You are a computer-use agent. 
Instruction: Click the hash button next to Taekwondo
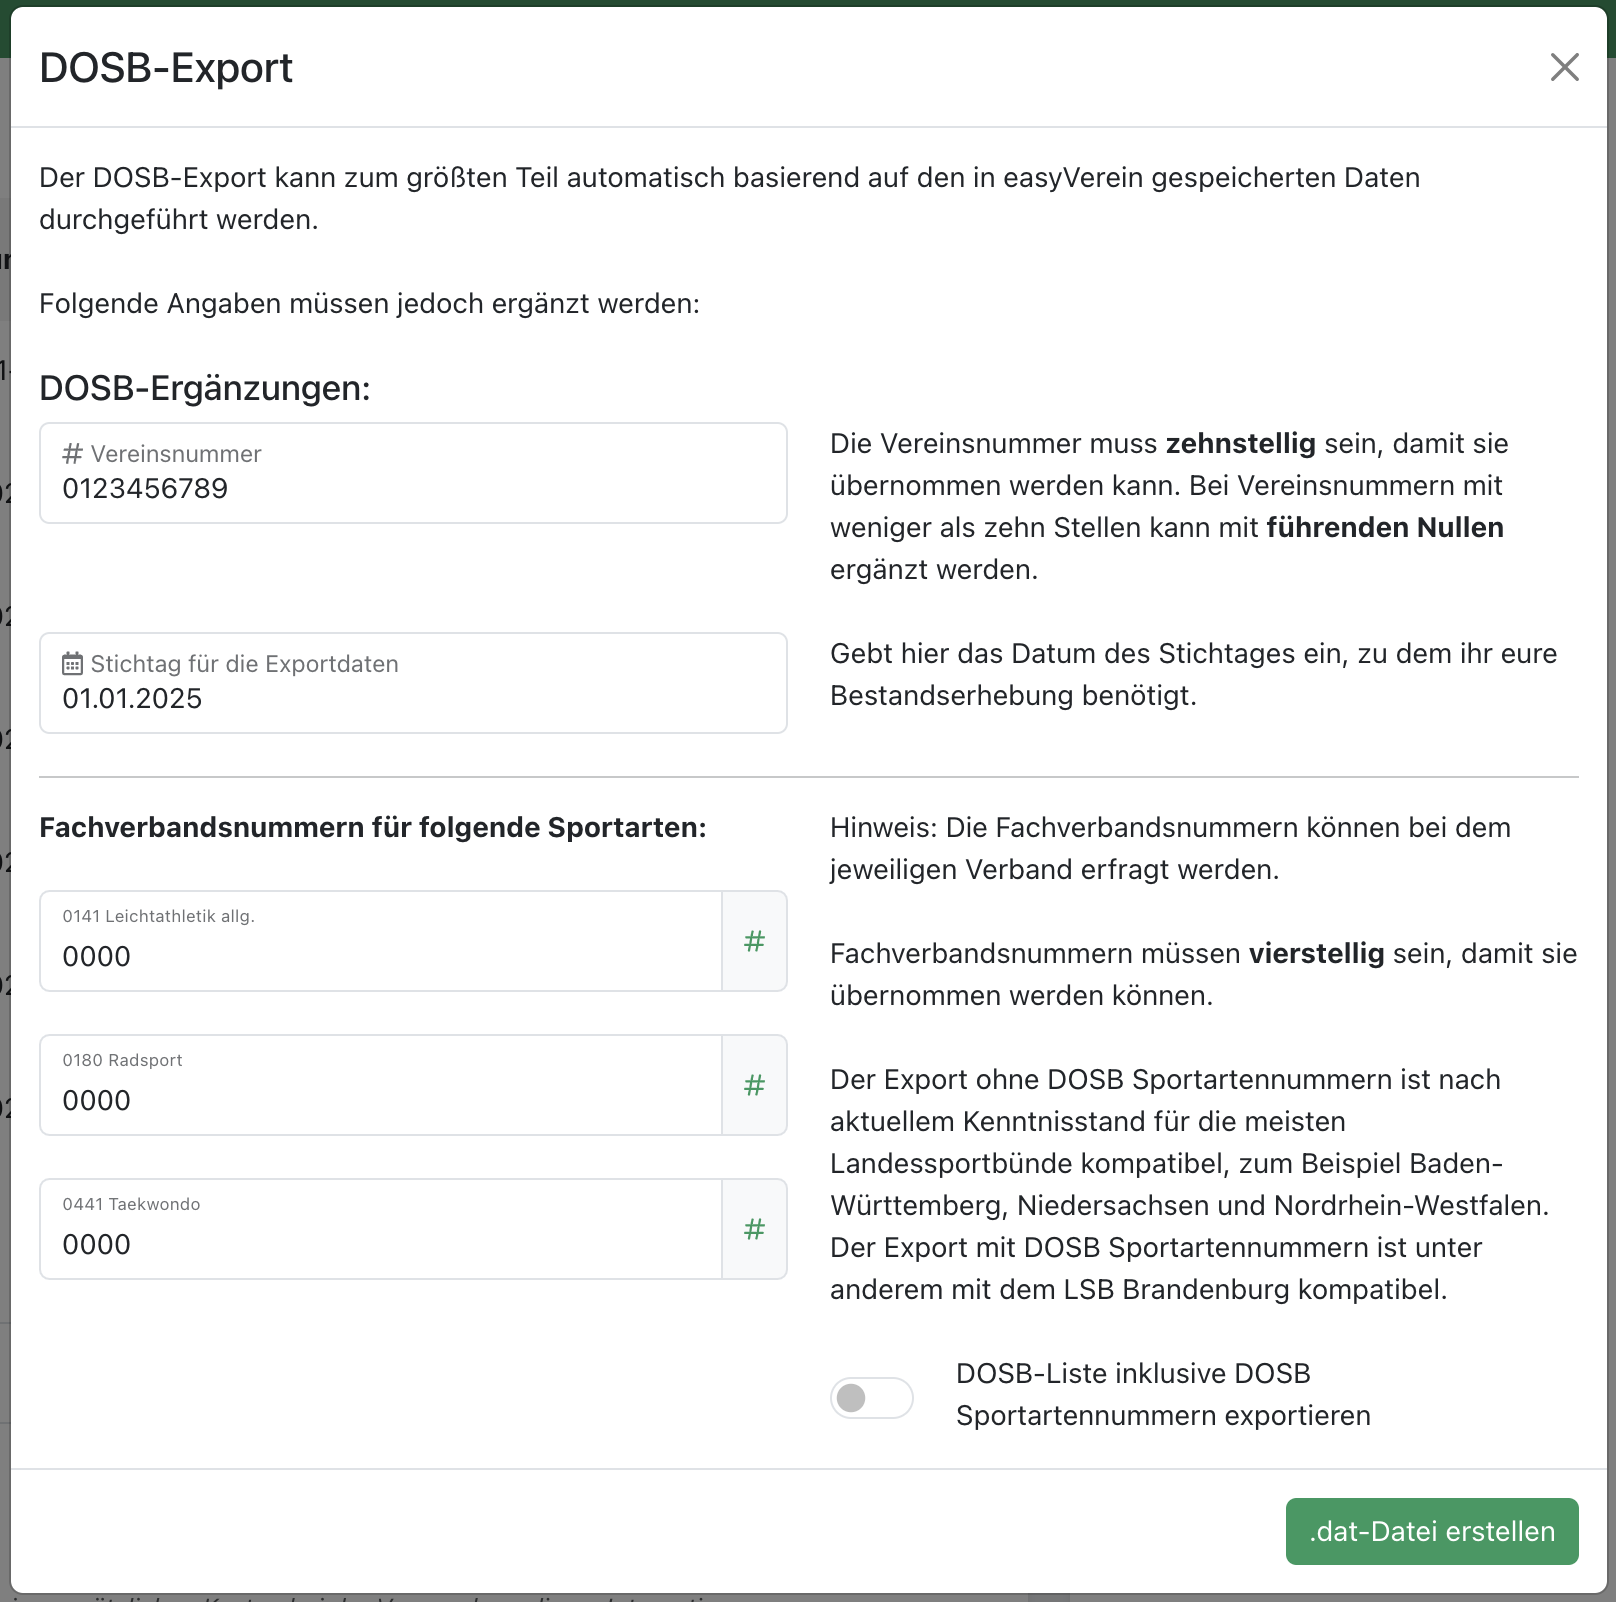point(754,1229)
